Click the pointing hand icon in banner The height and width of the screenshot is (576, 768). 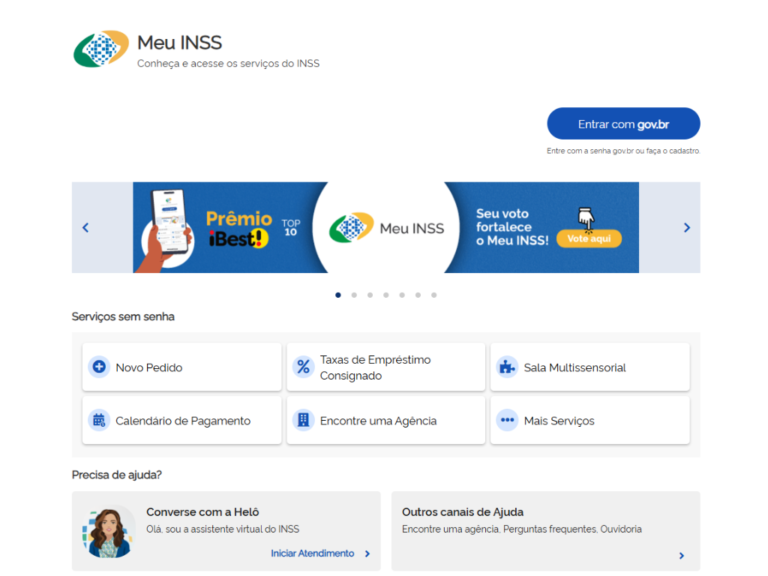[x=586, y=218]
